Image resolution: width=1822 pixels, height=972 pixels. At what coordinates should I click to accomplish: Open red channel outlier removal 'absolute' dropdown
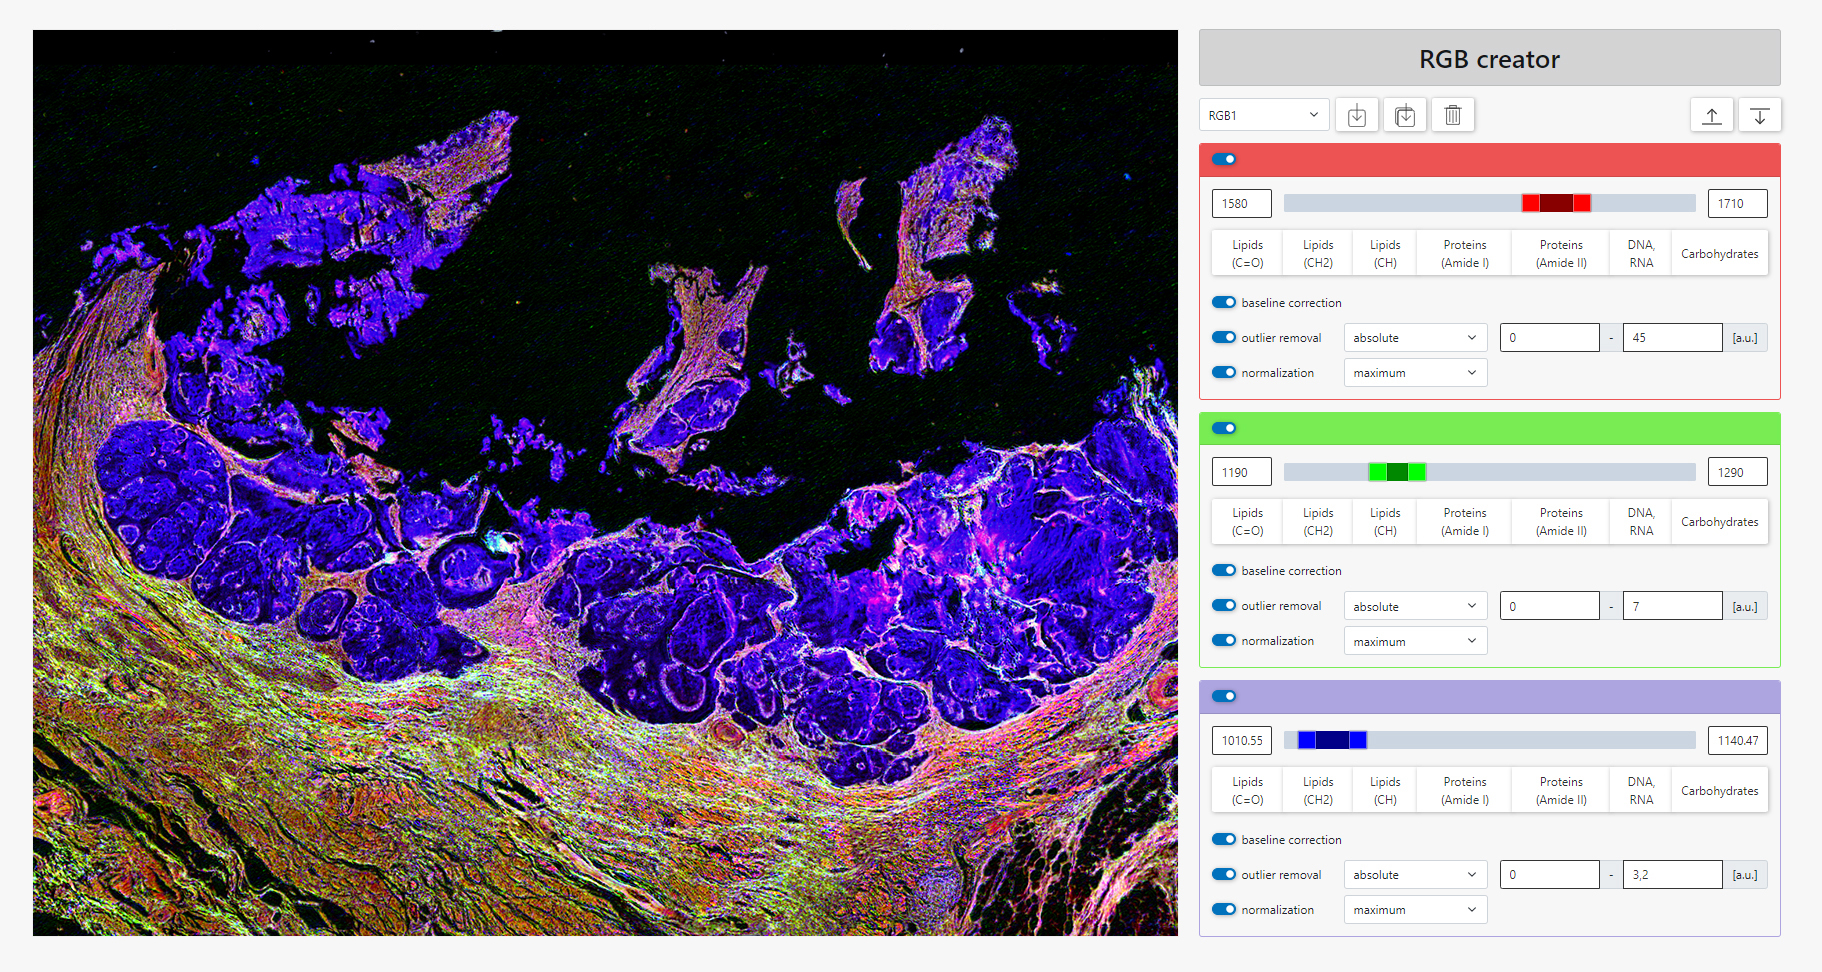(x=1415, y=338)
